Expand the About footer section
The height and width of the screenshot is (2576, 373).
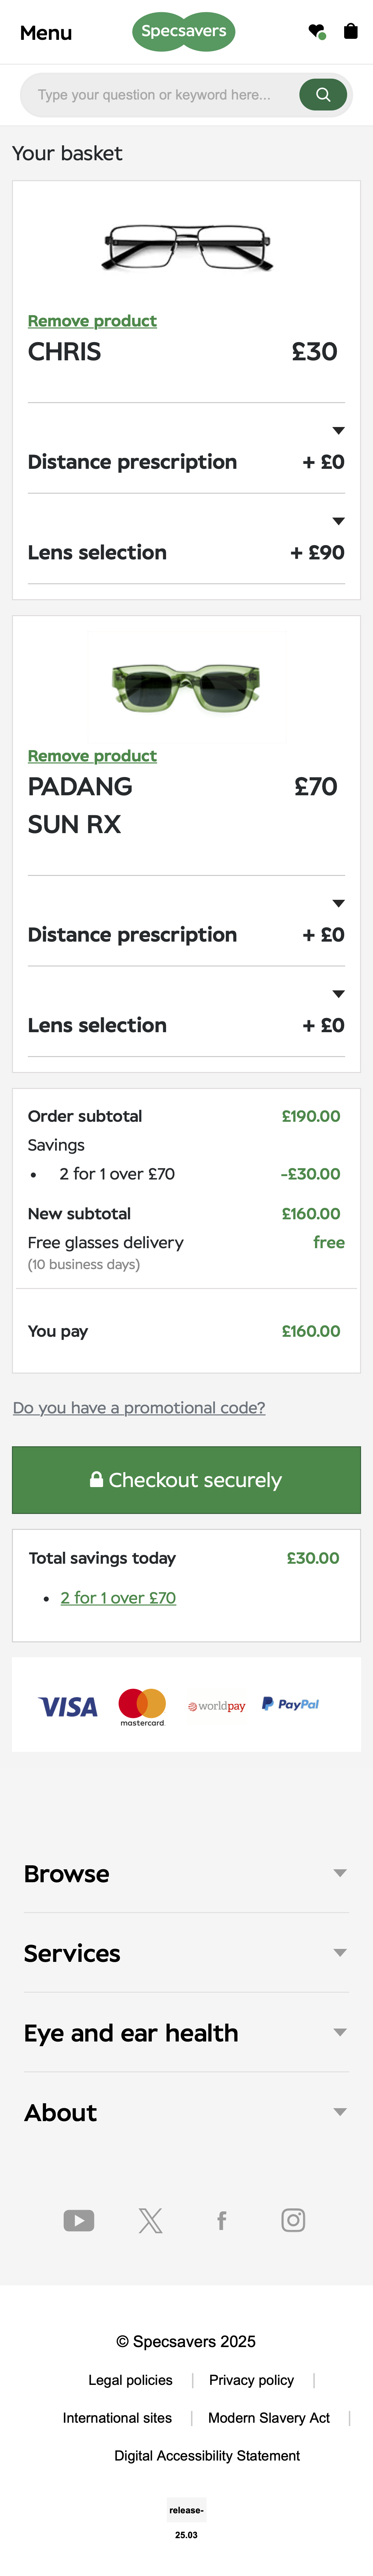click(x=186, y=2112)
